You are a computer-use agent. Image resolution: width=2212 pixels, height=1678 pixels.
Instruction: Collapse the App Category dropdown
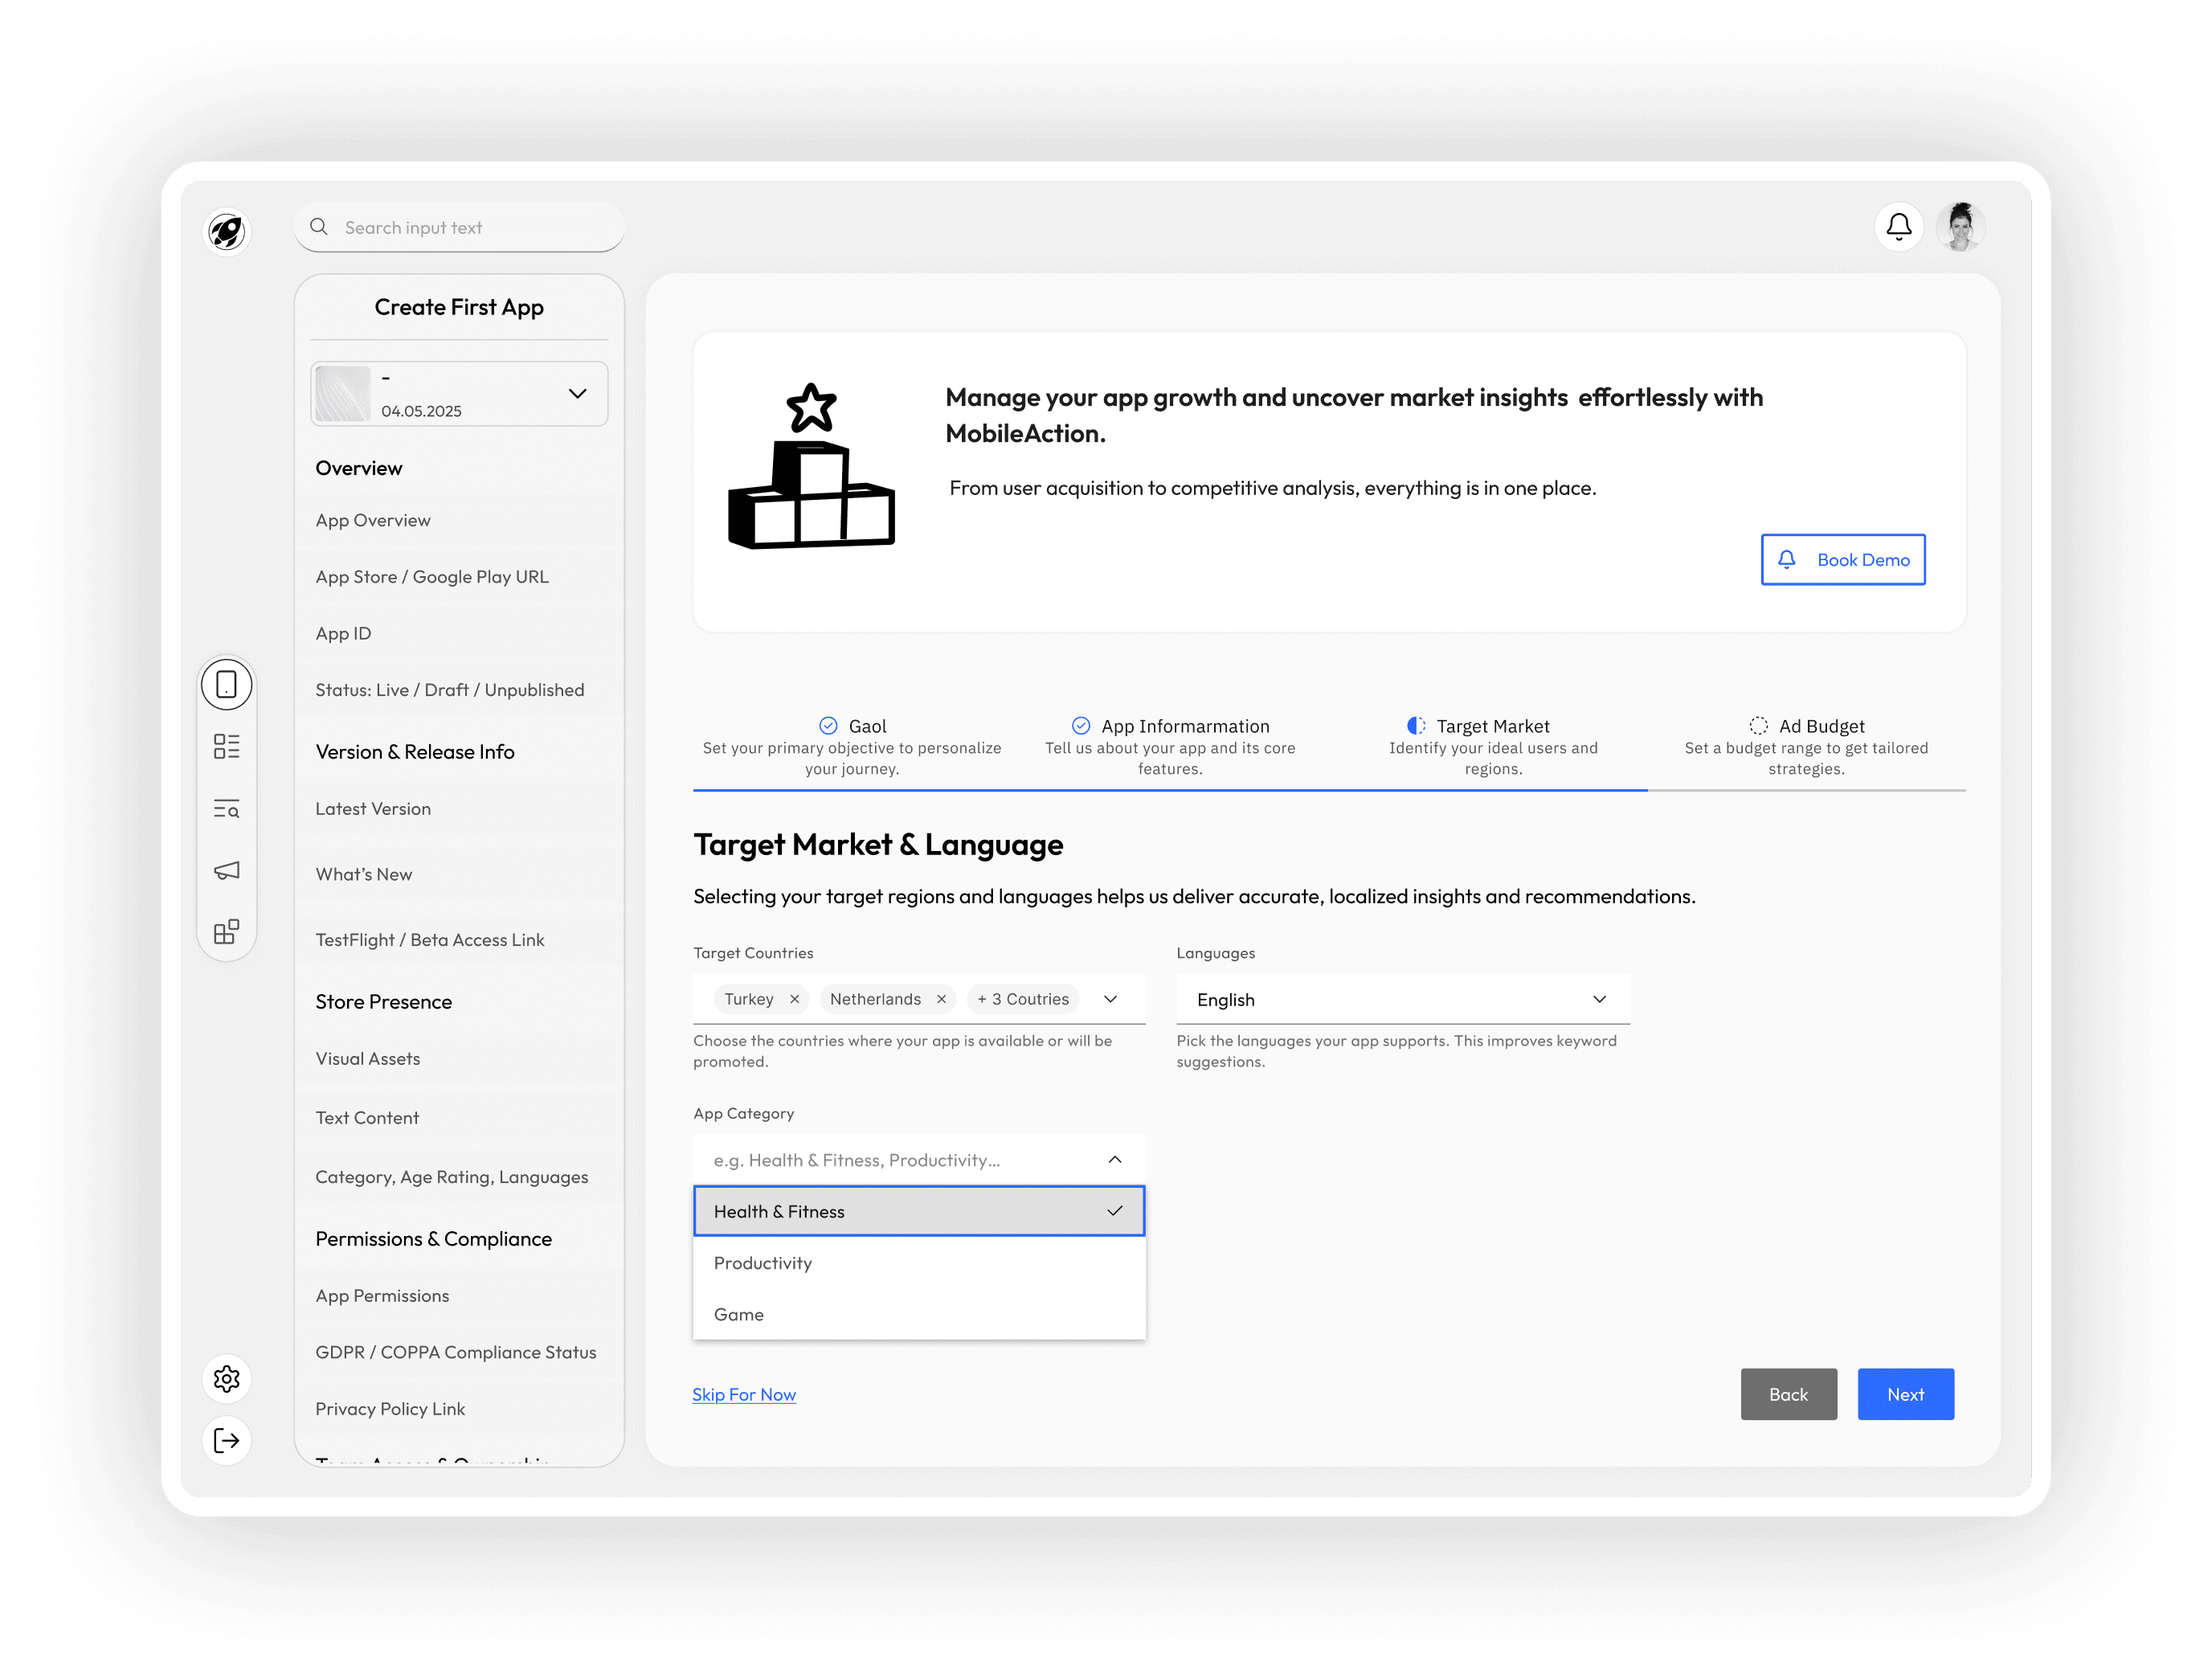click(1115, 1160)
